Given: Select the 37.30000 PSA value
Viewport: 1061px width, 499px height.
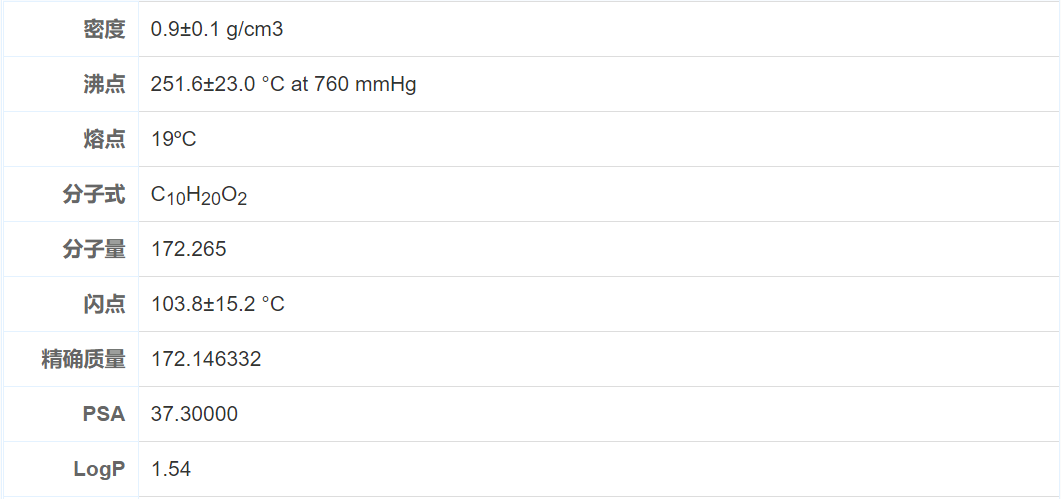Looking at the screenshot, I should (x=195, y=414).
